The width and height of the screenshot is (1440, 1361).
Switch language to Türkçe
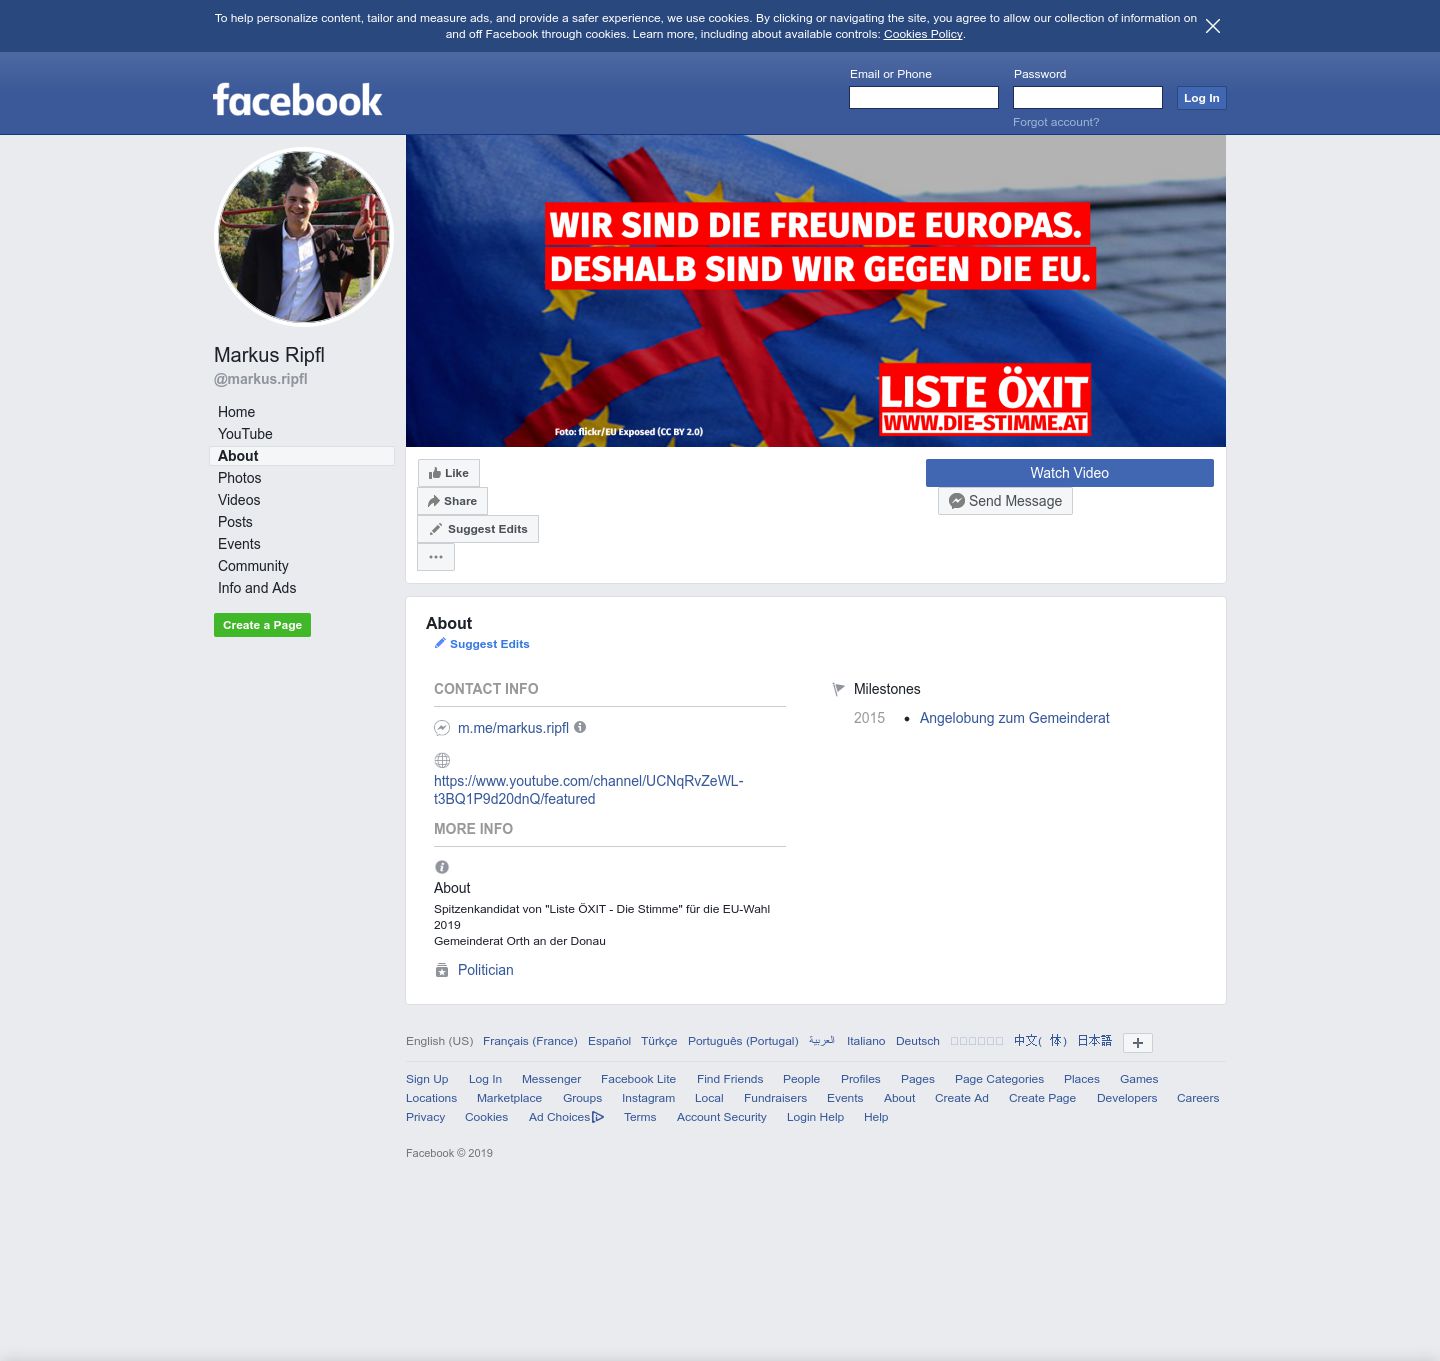[659, 1041]
